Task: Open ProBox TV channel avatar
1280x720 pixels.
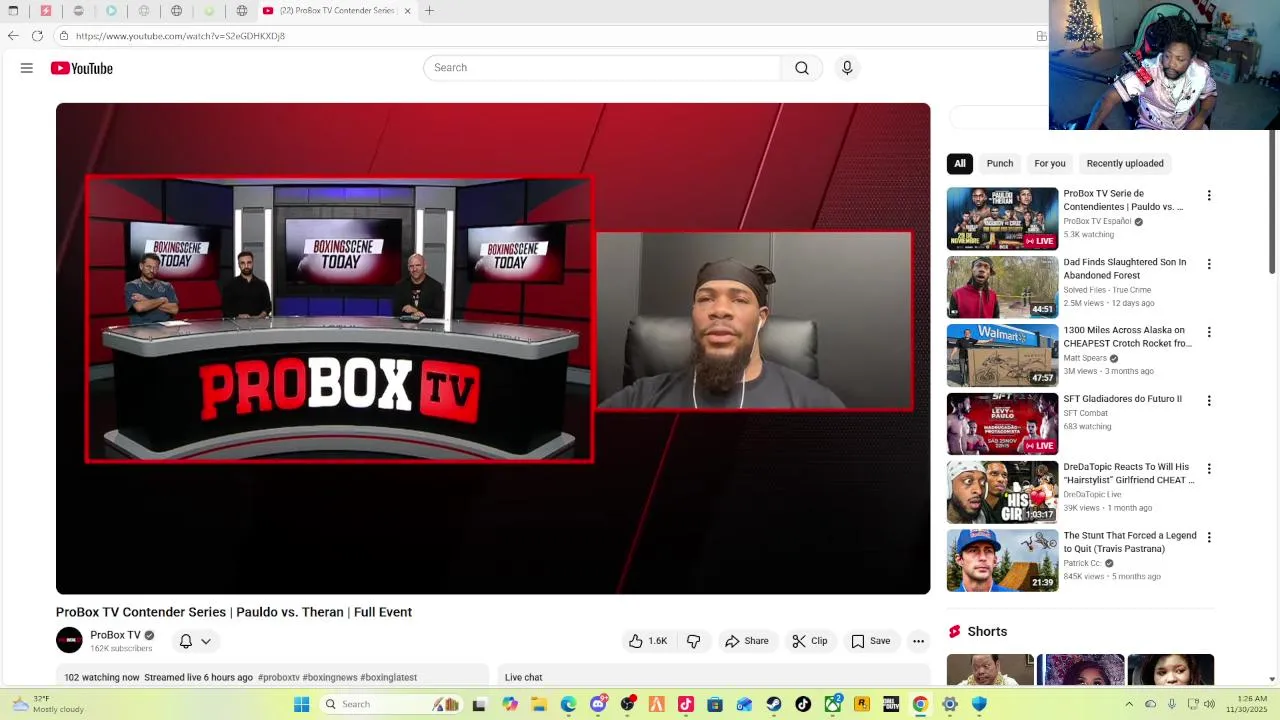Action: click(69, 640)
